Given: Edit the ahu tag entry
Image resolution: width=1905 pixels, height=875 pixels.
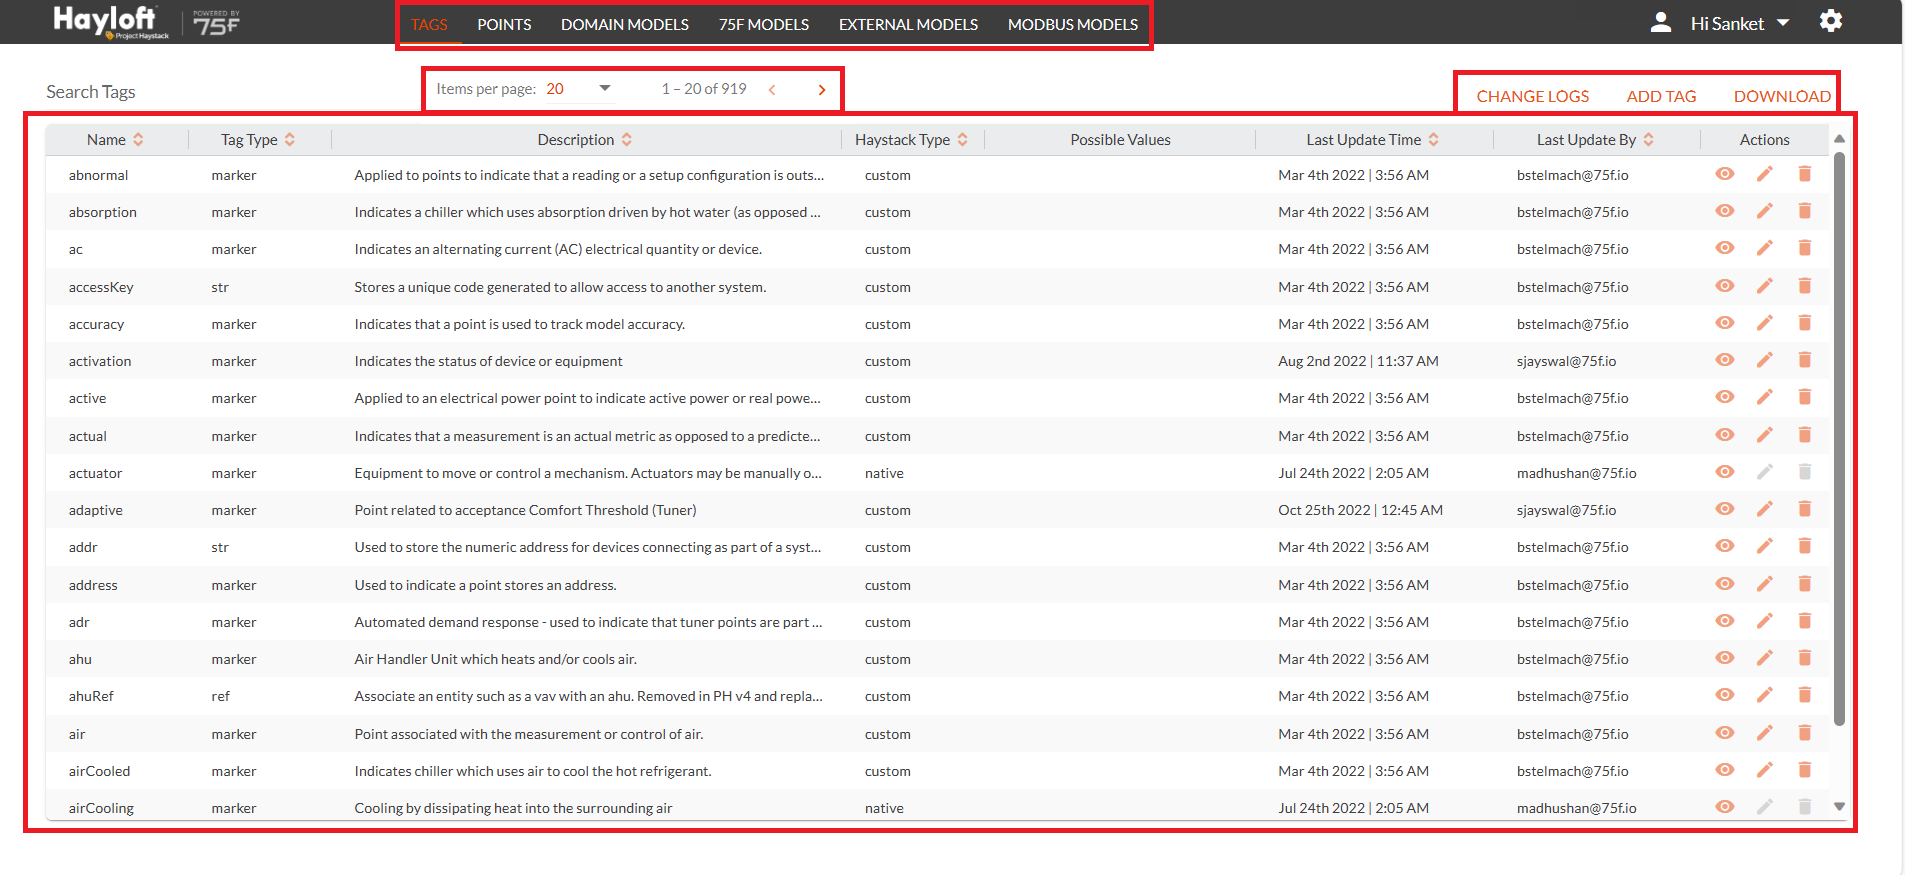Looking at the screenshot, I should [x=1764, y=658].
